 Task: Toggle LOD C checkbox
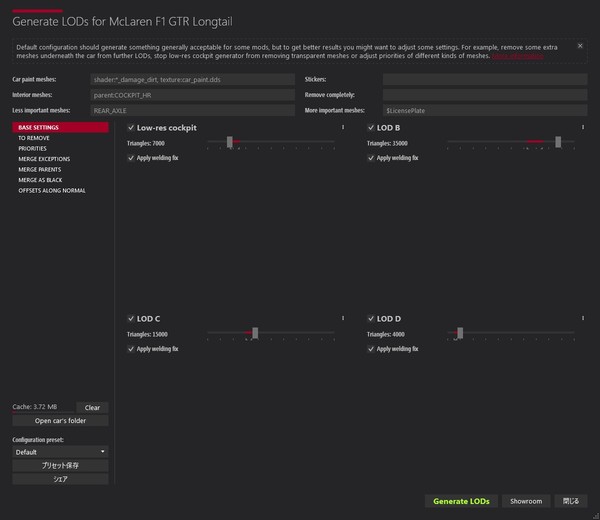131,318
